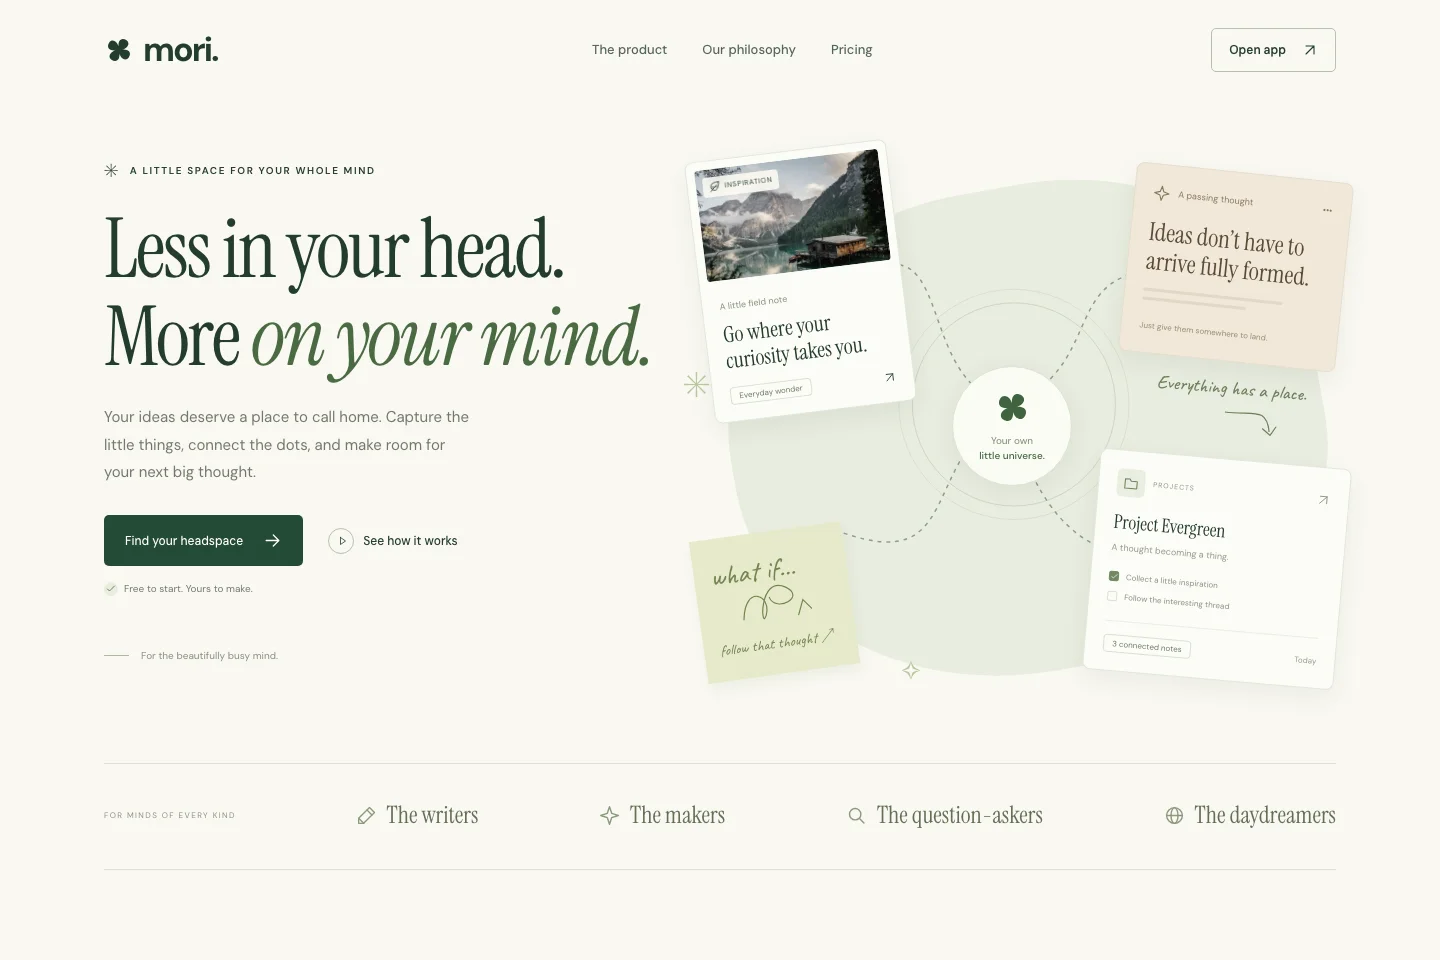Click the sparkle icon for The makers
Viewport: 1440px width, 960px height.
click(x=609, y=816)
